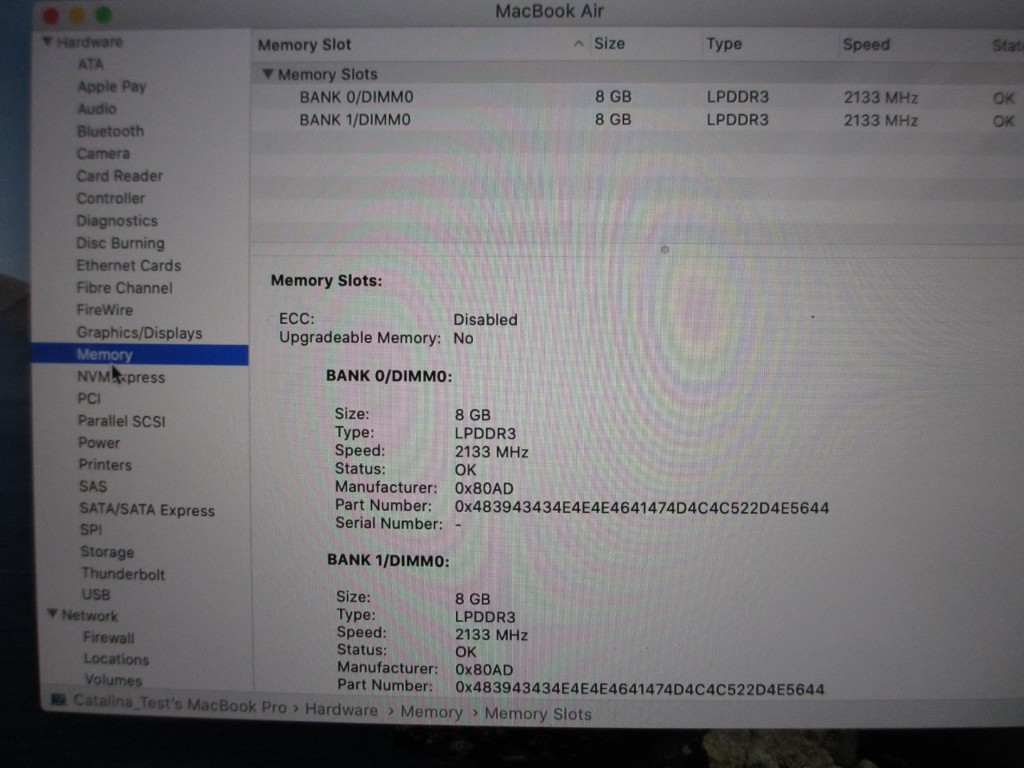Image resolution: width=1024 pixels, height=768 pixels.
Task: Click the Memory Slots group row label
Action: click(327, 74)
